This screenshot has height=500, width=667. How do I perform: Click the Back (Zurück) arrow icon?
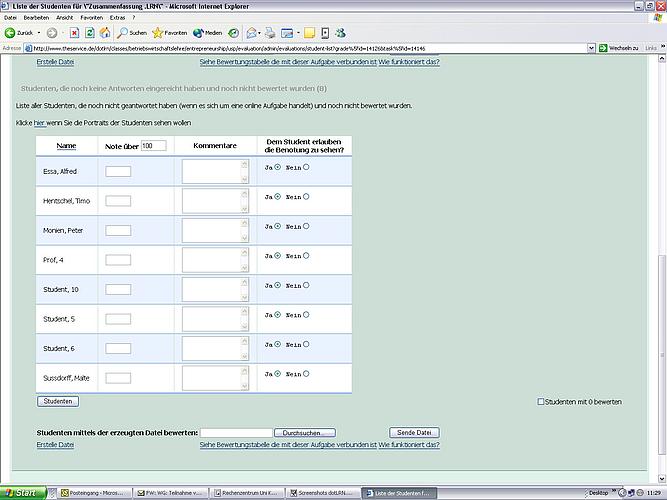point(10,33)
